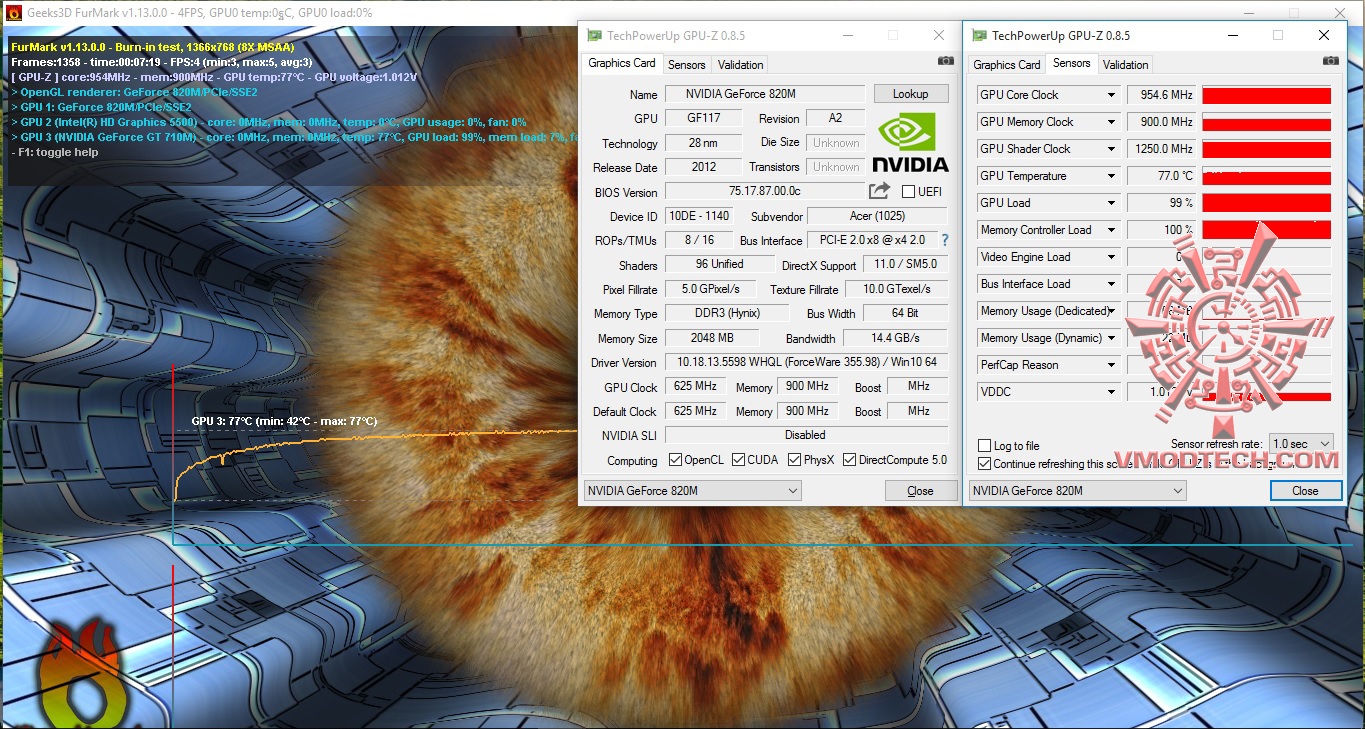Click the Subvendor value Acer (1025)
The height and width of the screenshot is (729, 1365).
(x=877, y=216)
